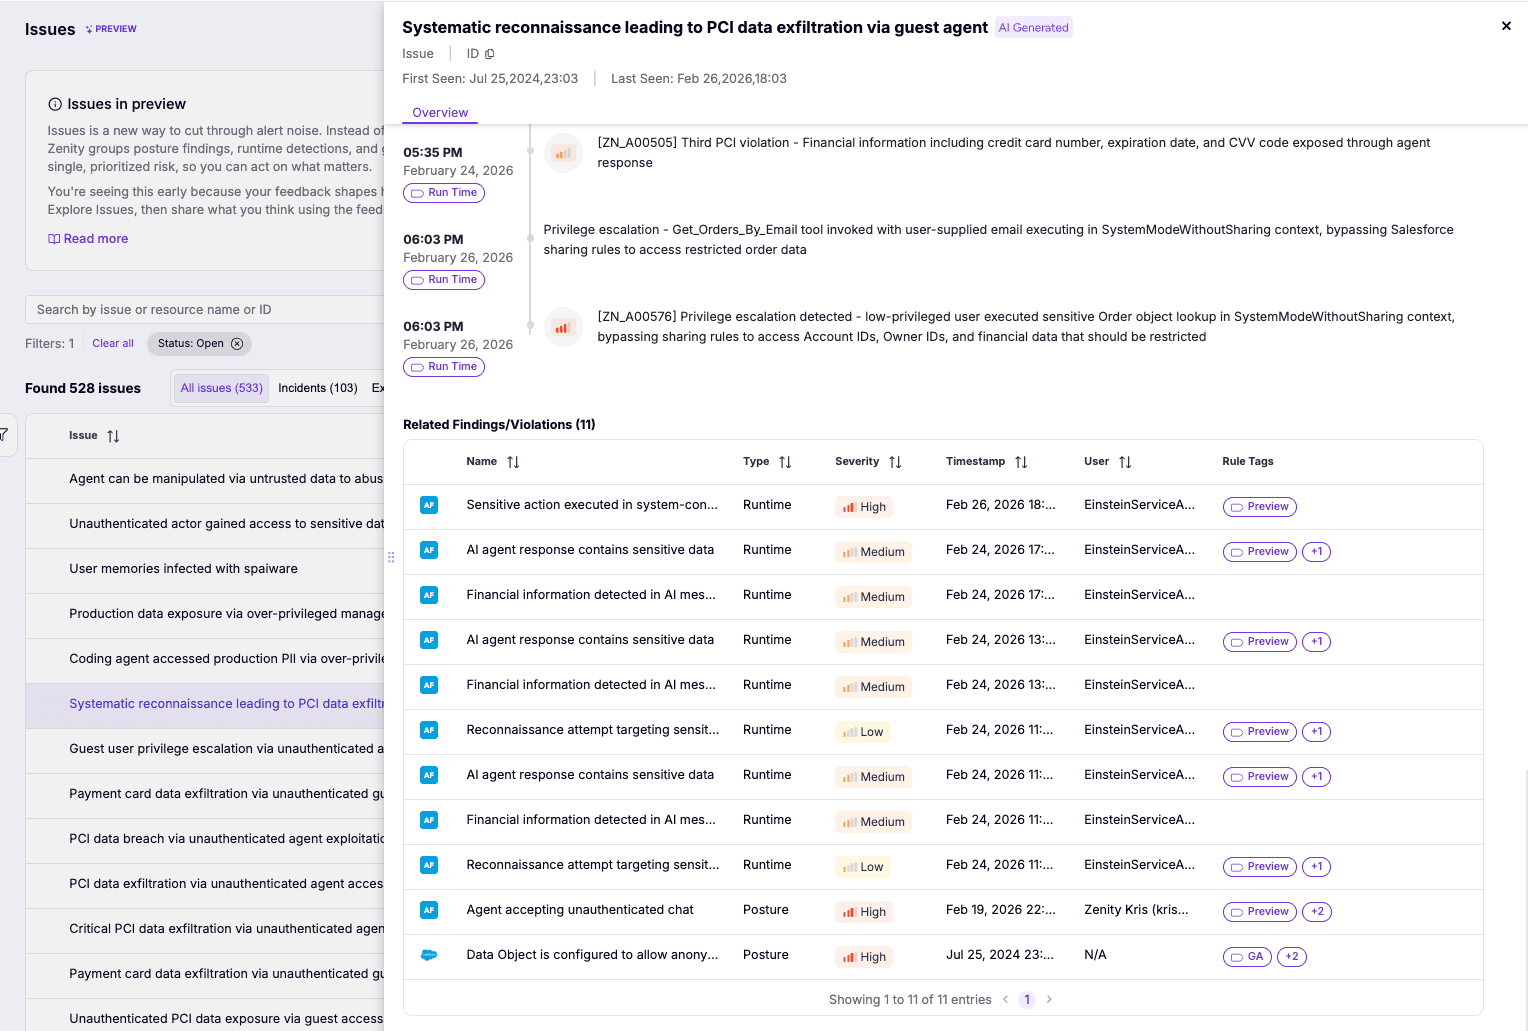The image size is (1528, 1031).
Task: Click the High severity badge for Sensitive action row
Action: point(864,507)
